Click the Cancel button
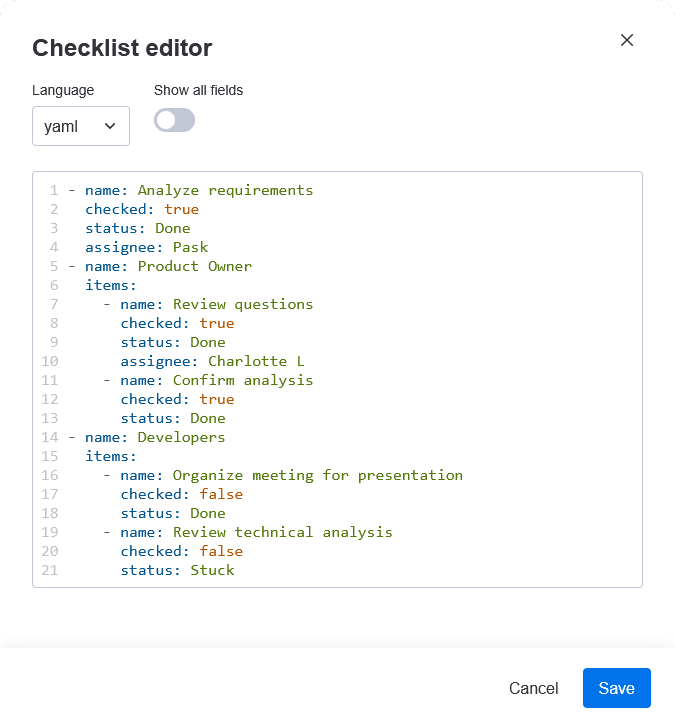 coord(533,688)
